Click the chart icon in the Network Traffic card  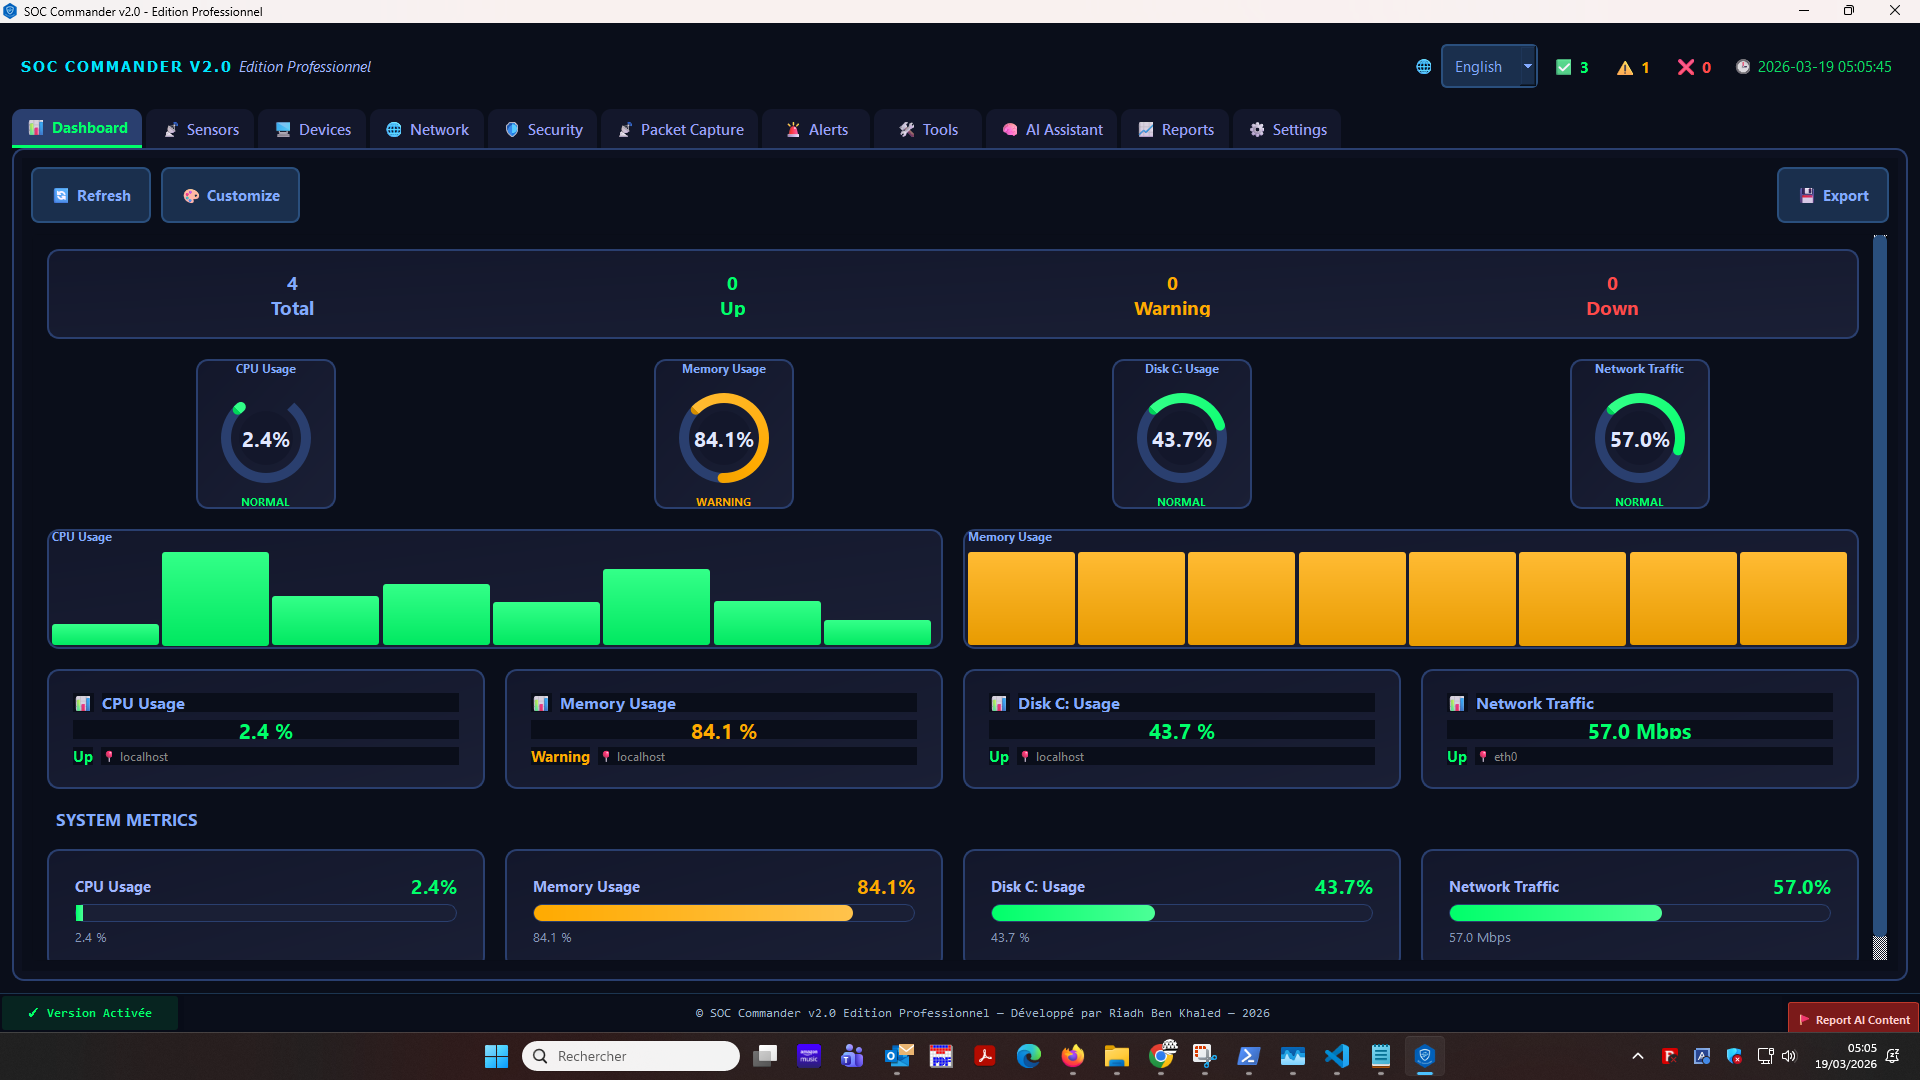pyautogui.click(x=1457, y=704)
